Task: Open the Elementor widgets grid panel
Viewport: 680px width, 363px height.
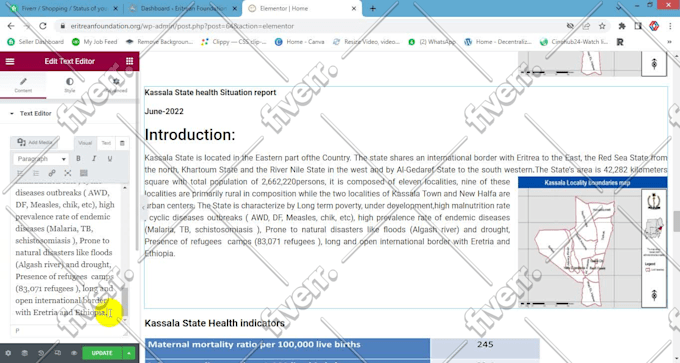Action: pyautogui.click(x=130, y=61)
